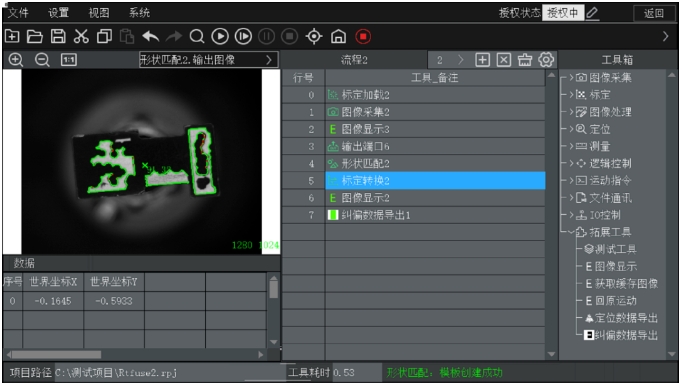The image size is (682, 386).
Task: Click the pencil edit icon beside 授权中
Action: (592, 13)
